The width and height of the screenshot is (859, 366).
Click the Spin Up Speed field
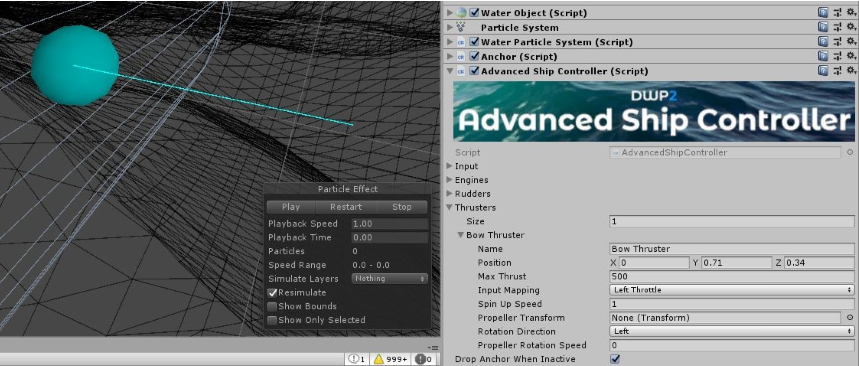point(732,304)
